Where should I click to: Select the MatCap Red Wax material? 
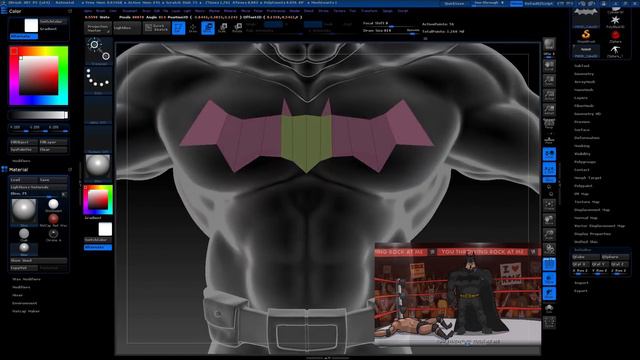tap(53, 220)
